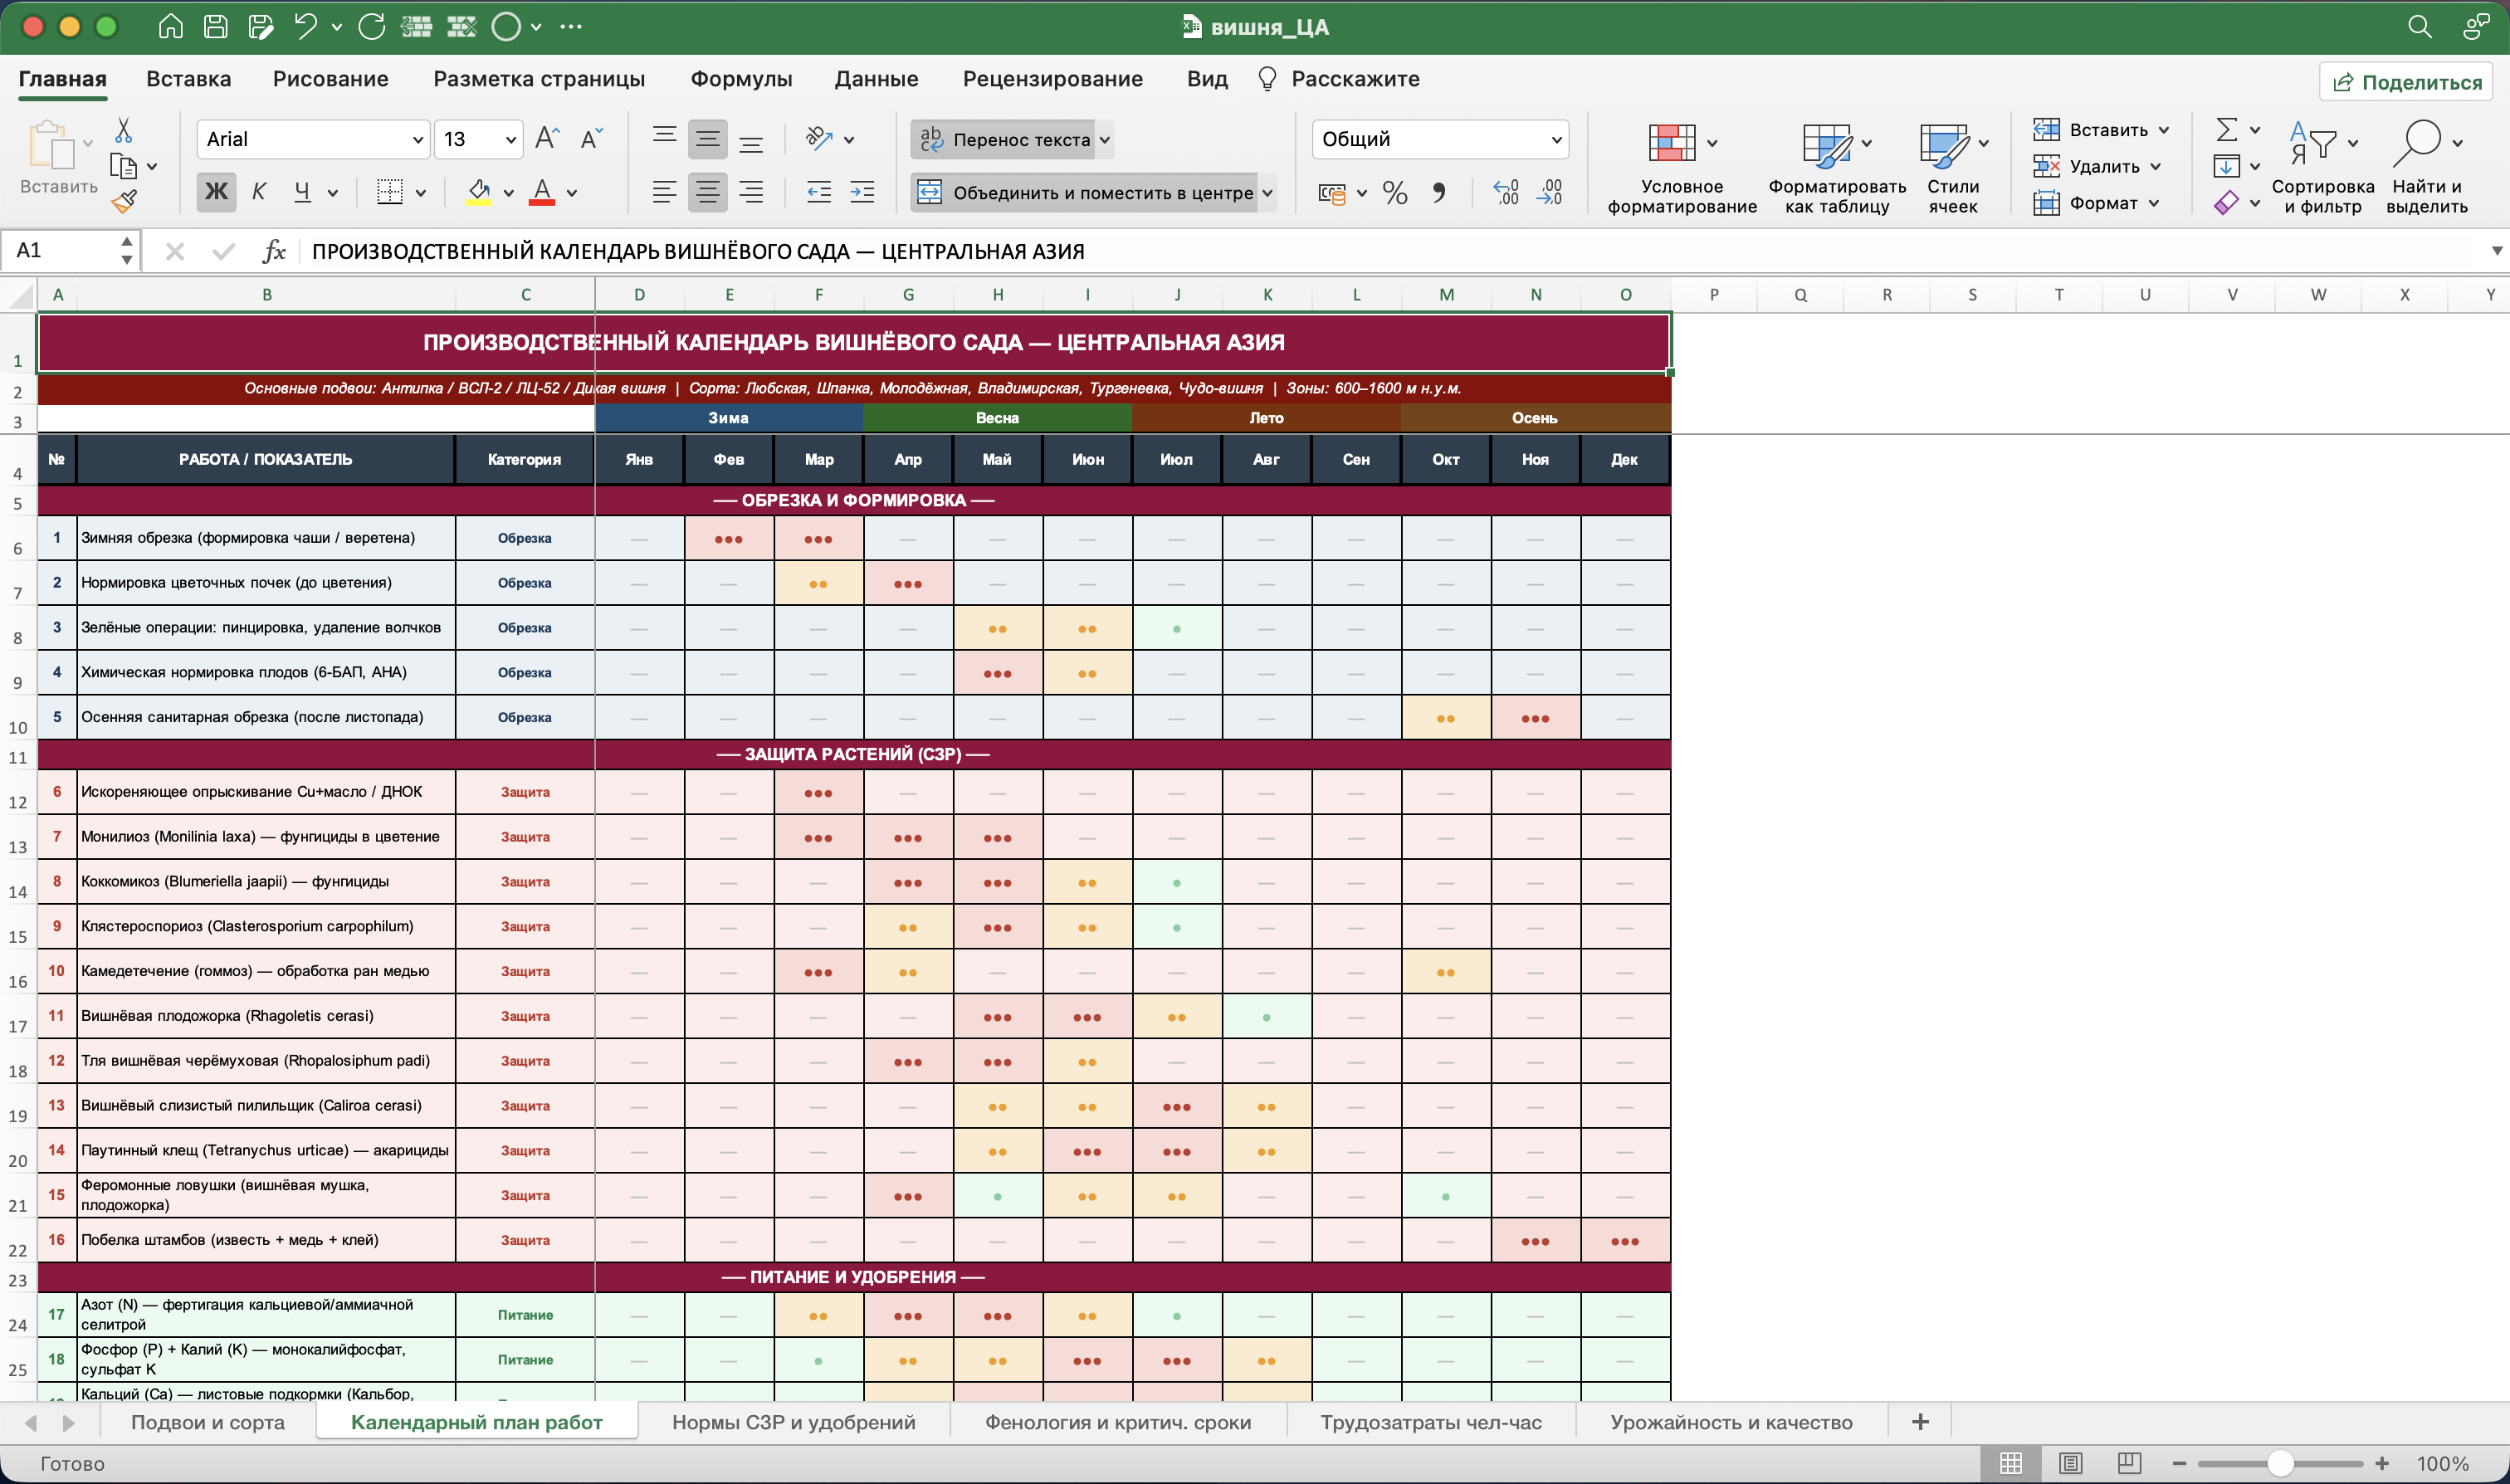The height and width of the screenshot is (1484, 2510).
Task: Click the Поделиться share button
Action: coord(2407,82)
